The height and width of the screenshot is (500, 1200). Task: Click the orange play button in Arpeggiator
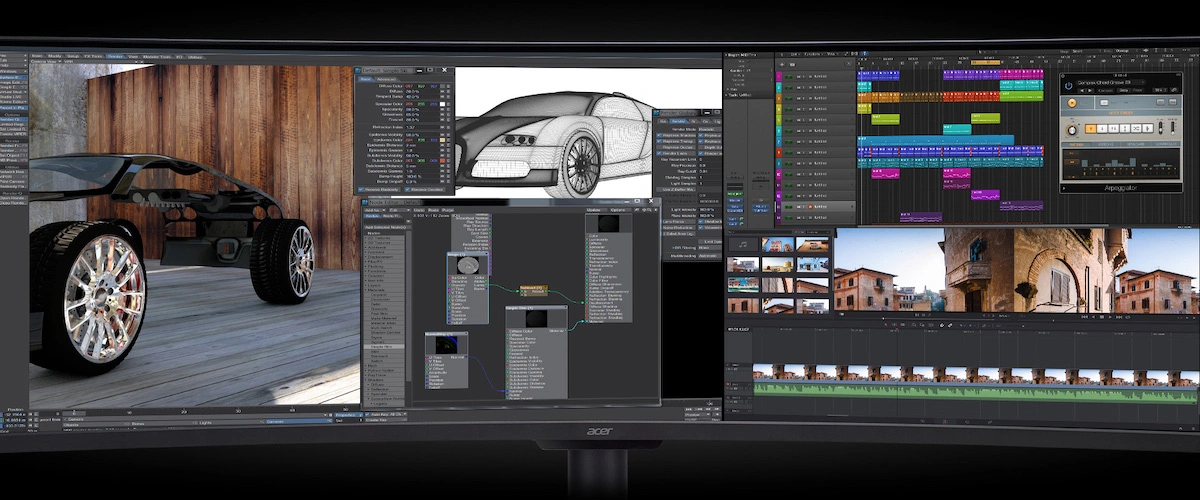coord(1072,103)
